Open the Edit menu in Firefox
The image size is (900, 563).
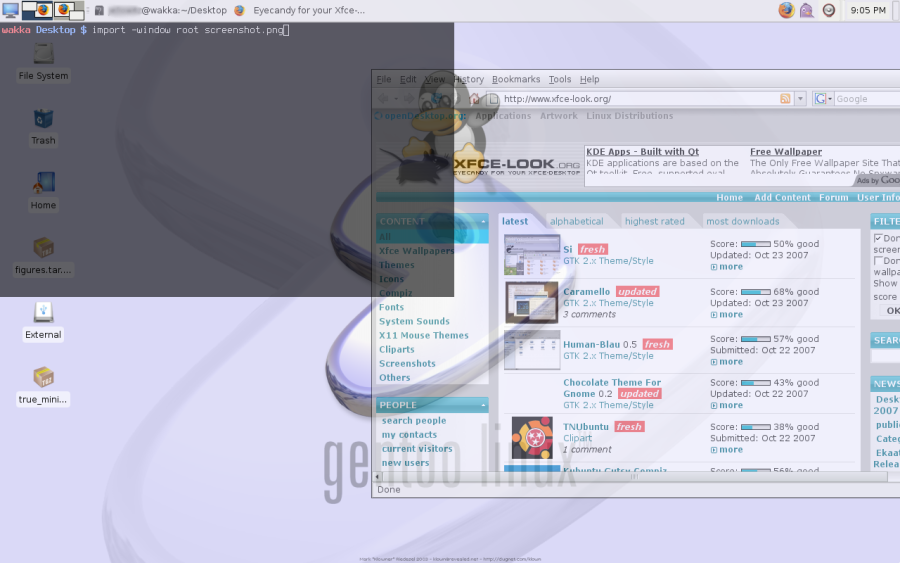(408, 79)
